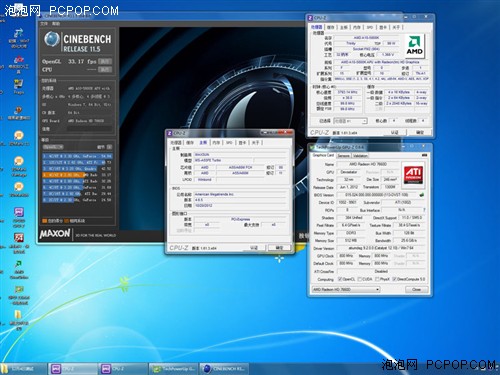
Task: Open the OpenGL ranking dropdown in Cinebench
Action: 53,147
